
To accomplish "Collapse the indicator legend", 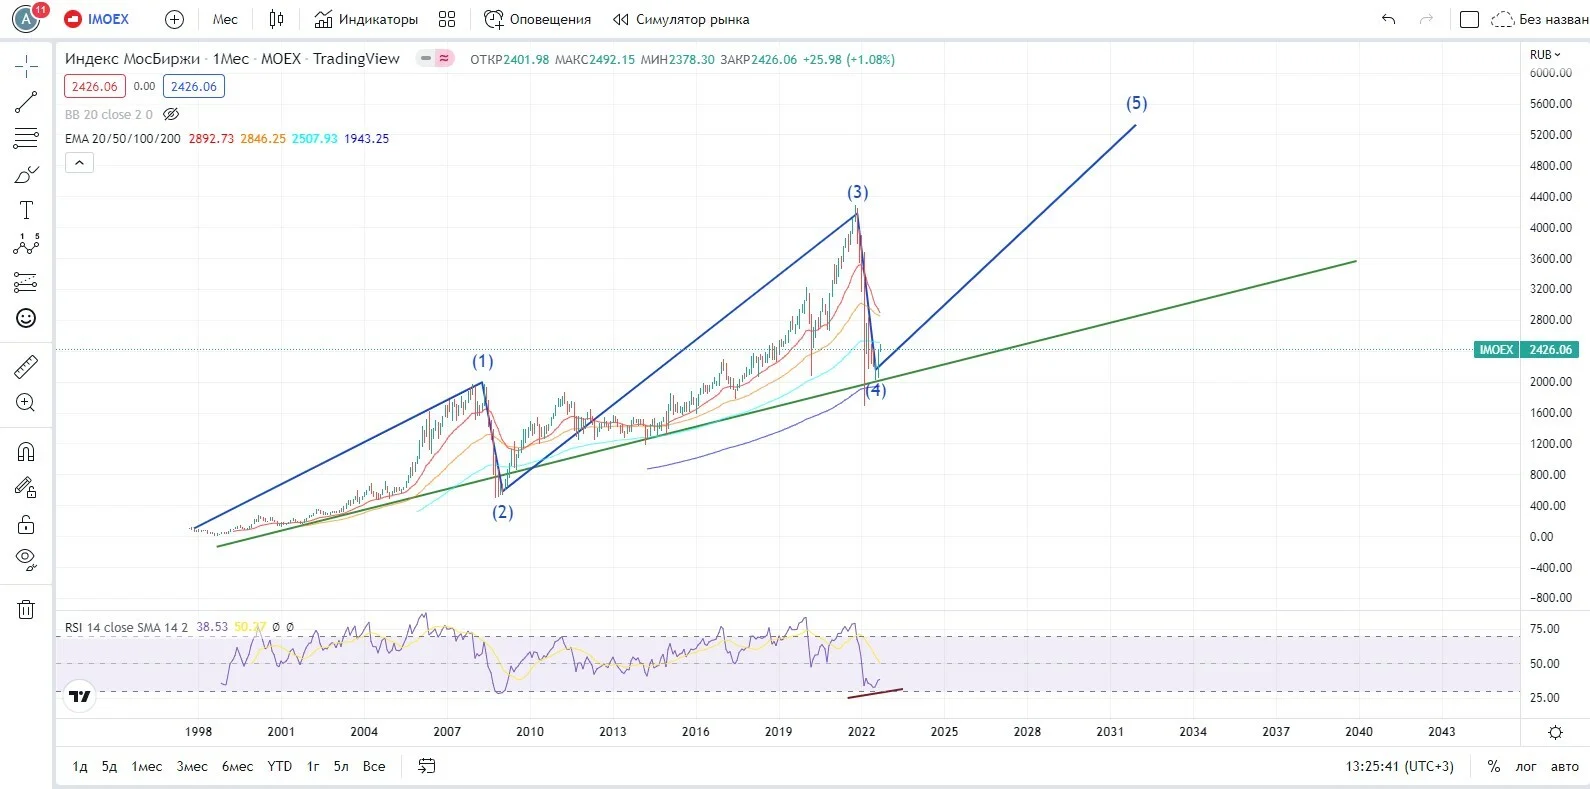I will pos(79,162).
